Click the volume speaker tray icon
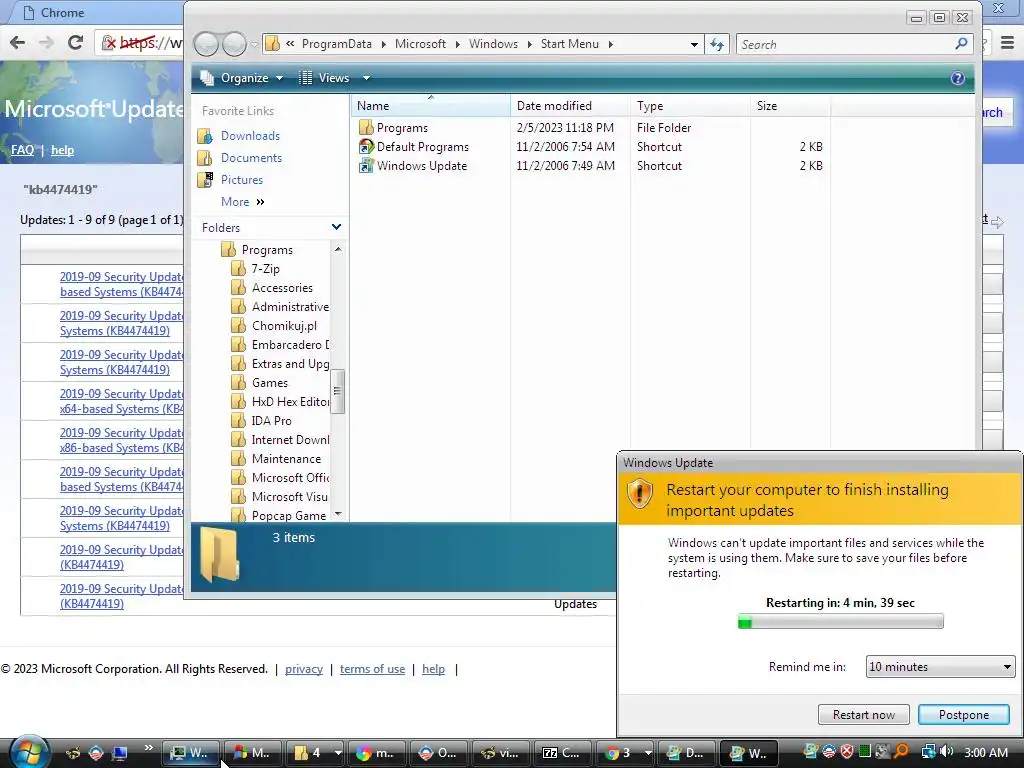Viewport: 1024px width, 768px height. coord(947,752)
